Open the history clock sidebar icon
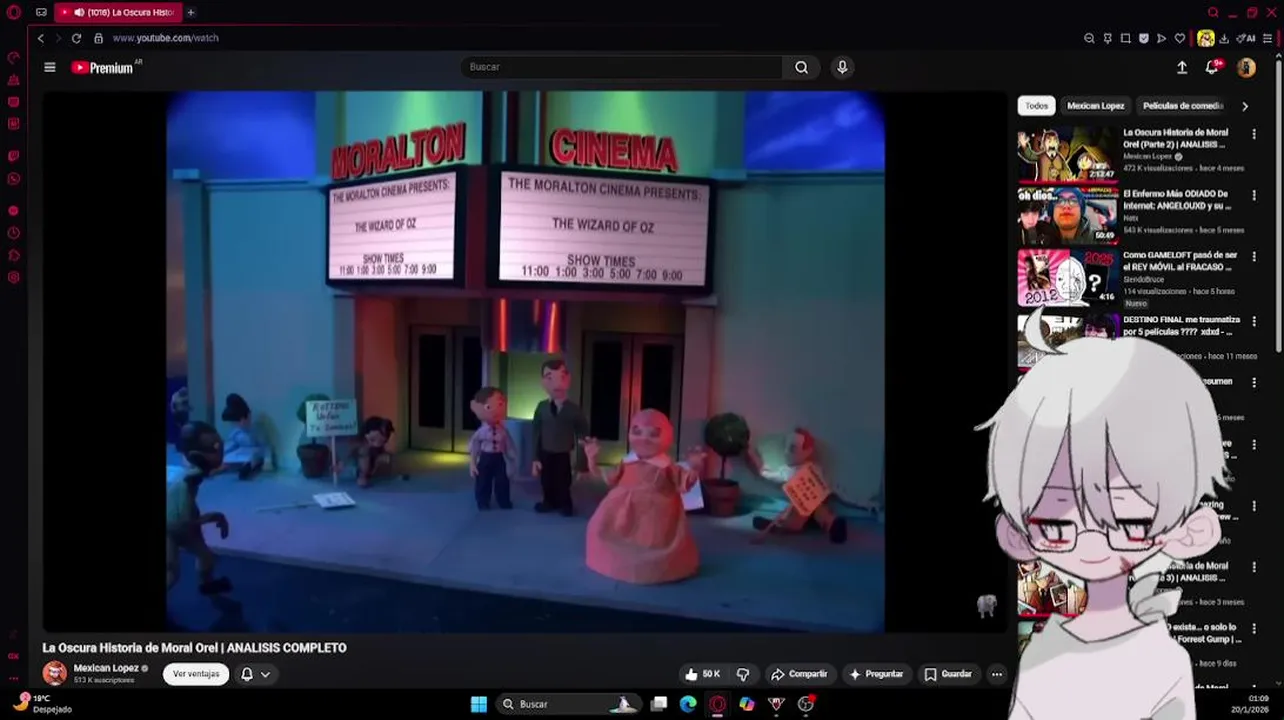This screenshot has width=1284, height=720. (x=14, y=233)
